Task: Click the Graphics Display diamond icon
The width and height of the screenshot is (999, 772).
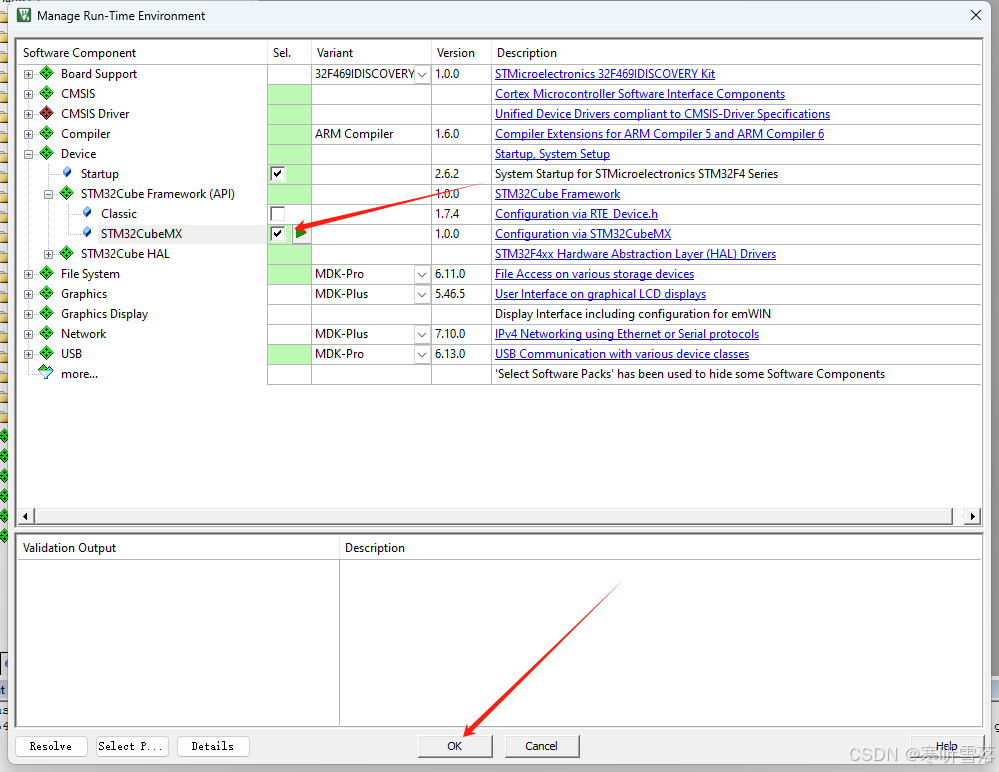Action: pos(47,313)
